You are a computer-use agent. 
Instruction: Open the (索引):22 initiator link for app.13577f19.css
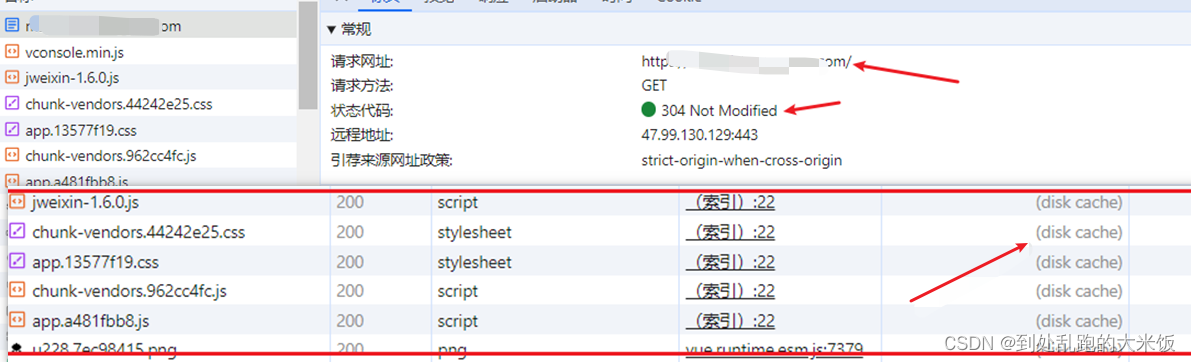pos(730,263)
